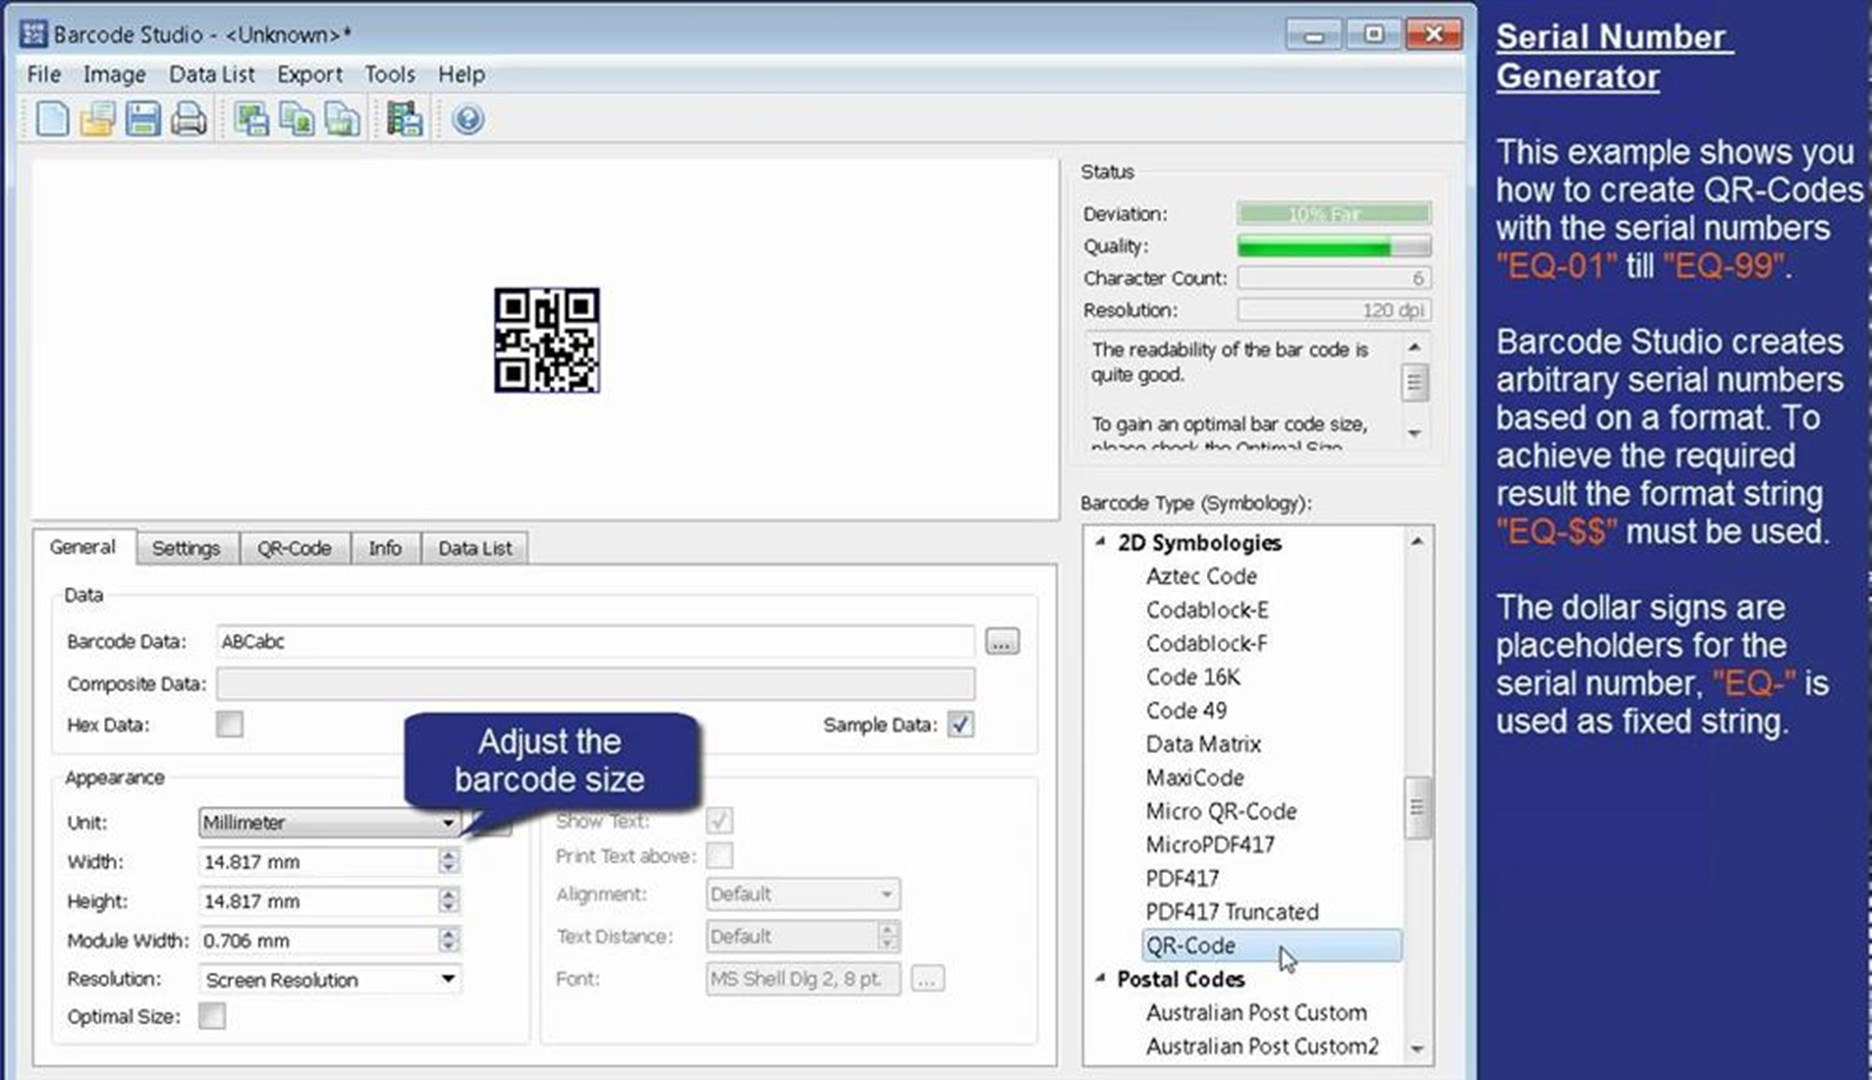Save the barcode with the floppy icon
Viewport: 1872px width, 1080px height.
(143, 120)
